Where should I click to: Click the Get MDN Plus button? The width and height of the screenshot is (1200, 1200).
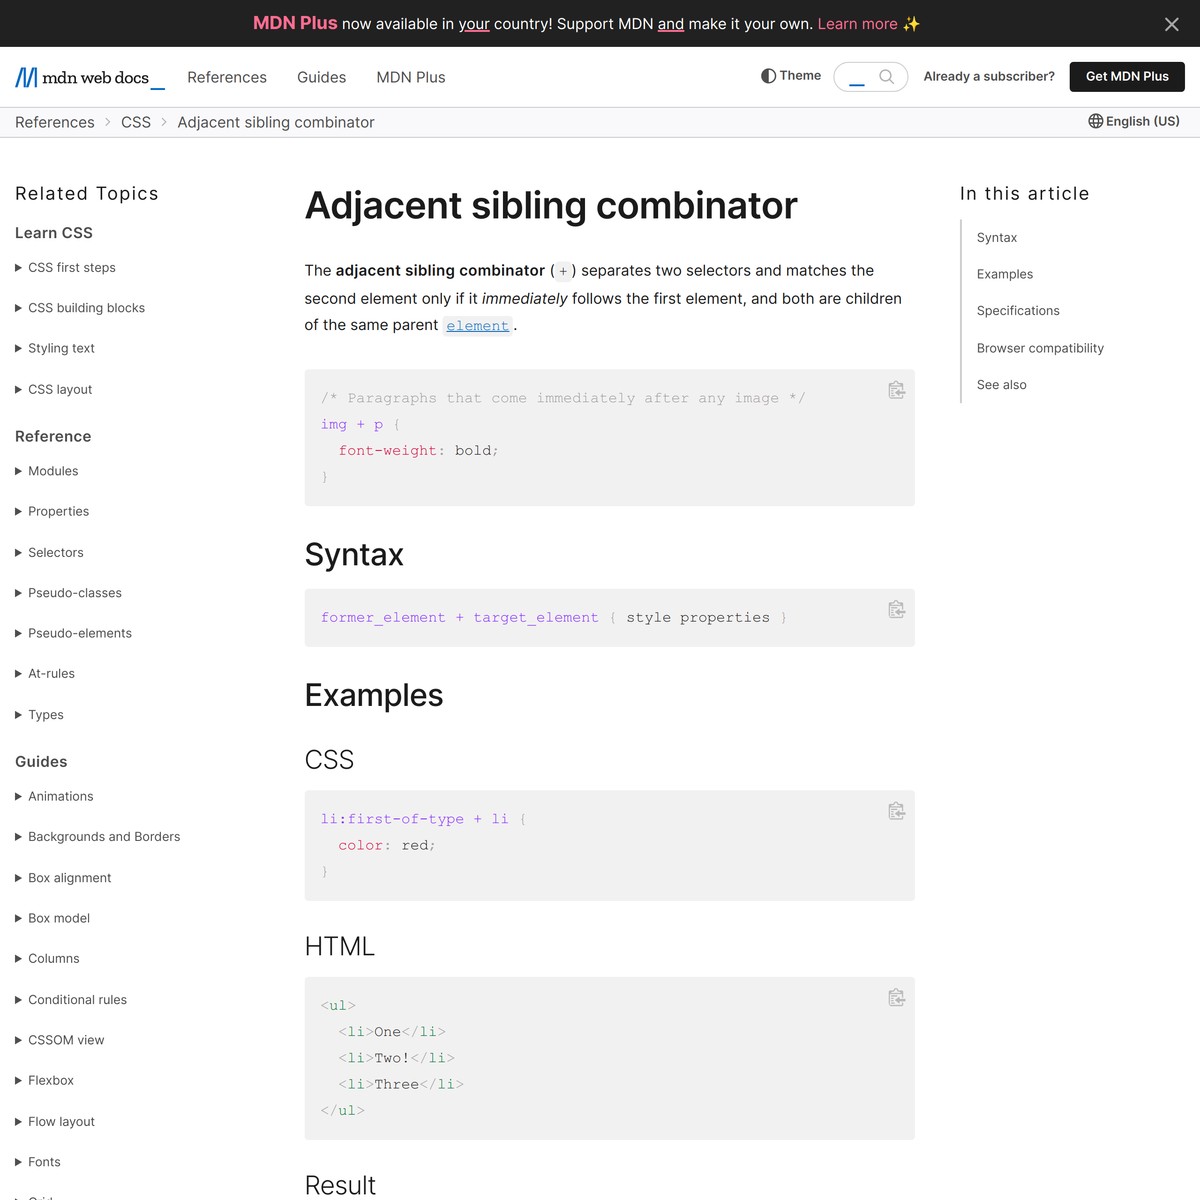[x=1127, y=76]
